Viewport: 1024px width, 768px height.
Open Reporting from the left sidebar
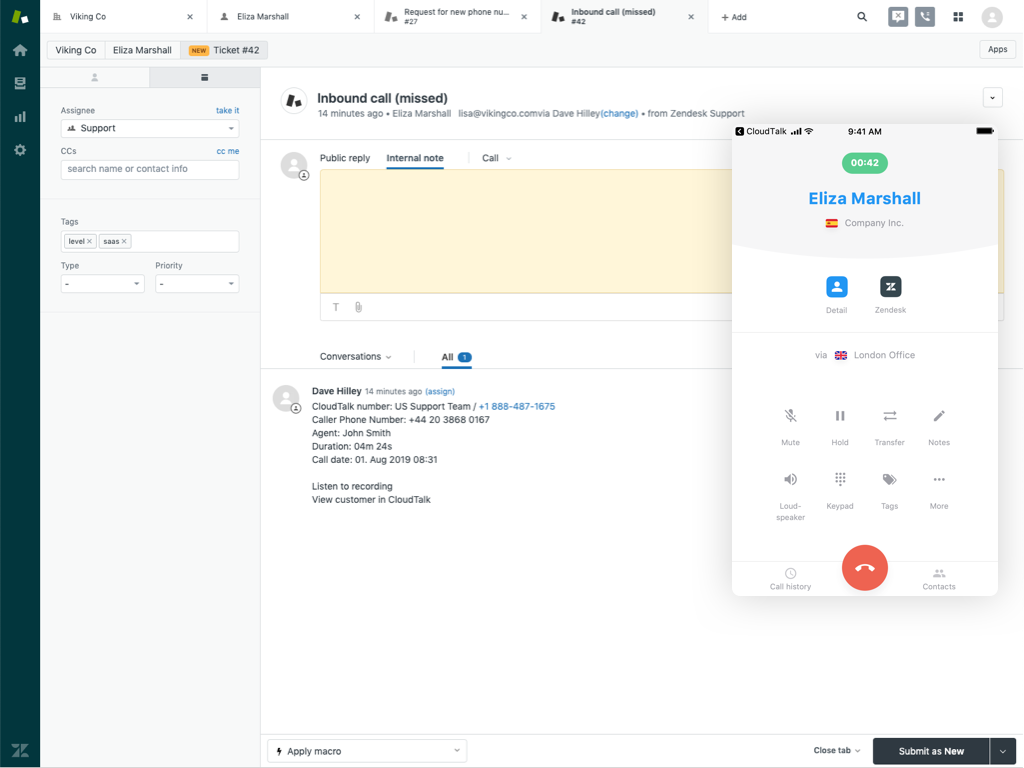[x=20, y=117]
